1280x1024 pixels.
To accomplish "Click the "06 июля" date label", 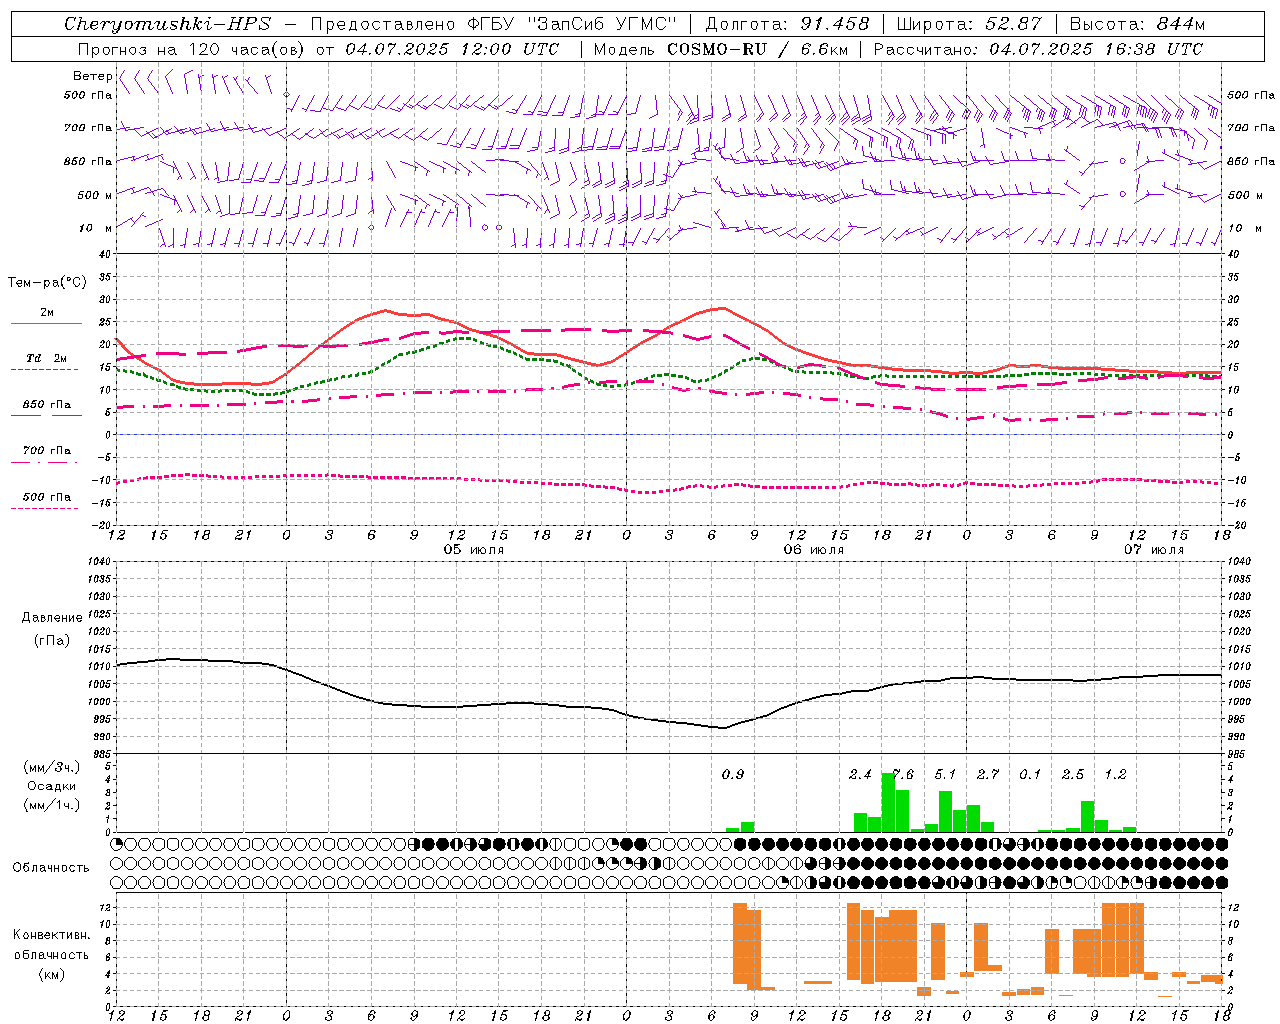I will [814, 550].
